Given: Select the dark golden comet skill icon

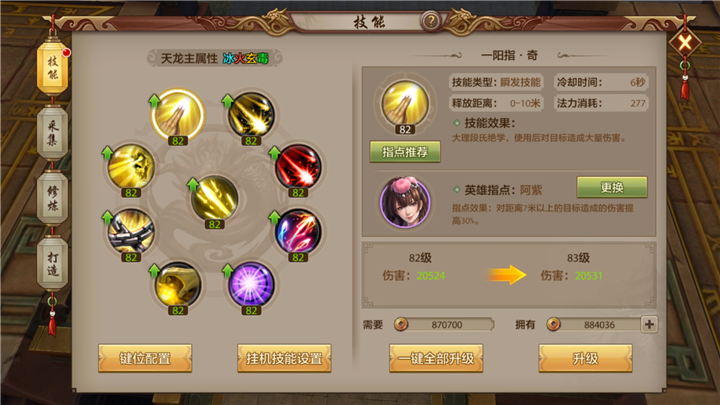Looking at the screenshot, I should (x=251, y=115).
